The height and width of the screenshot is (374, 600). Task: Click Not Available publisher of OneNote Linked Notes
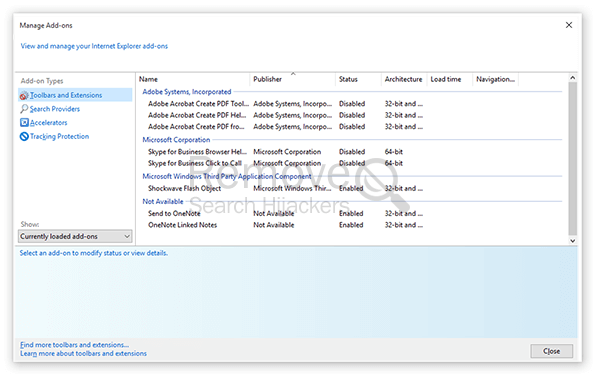274,225
